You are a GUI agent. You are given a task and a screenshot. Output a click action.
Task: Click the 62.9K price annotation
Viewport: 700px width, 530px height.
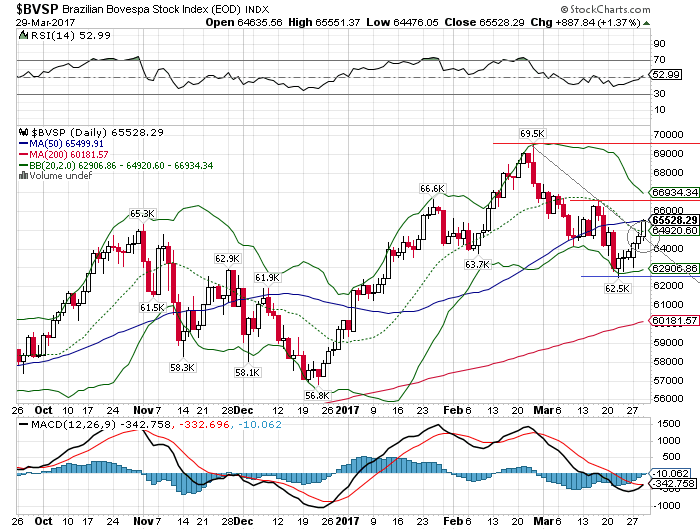[x=227, y=259]
